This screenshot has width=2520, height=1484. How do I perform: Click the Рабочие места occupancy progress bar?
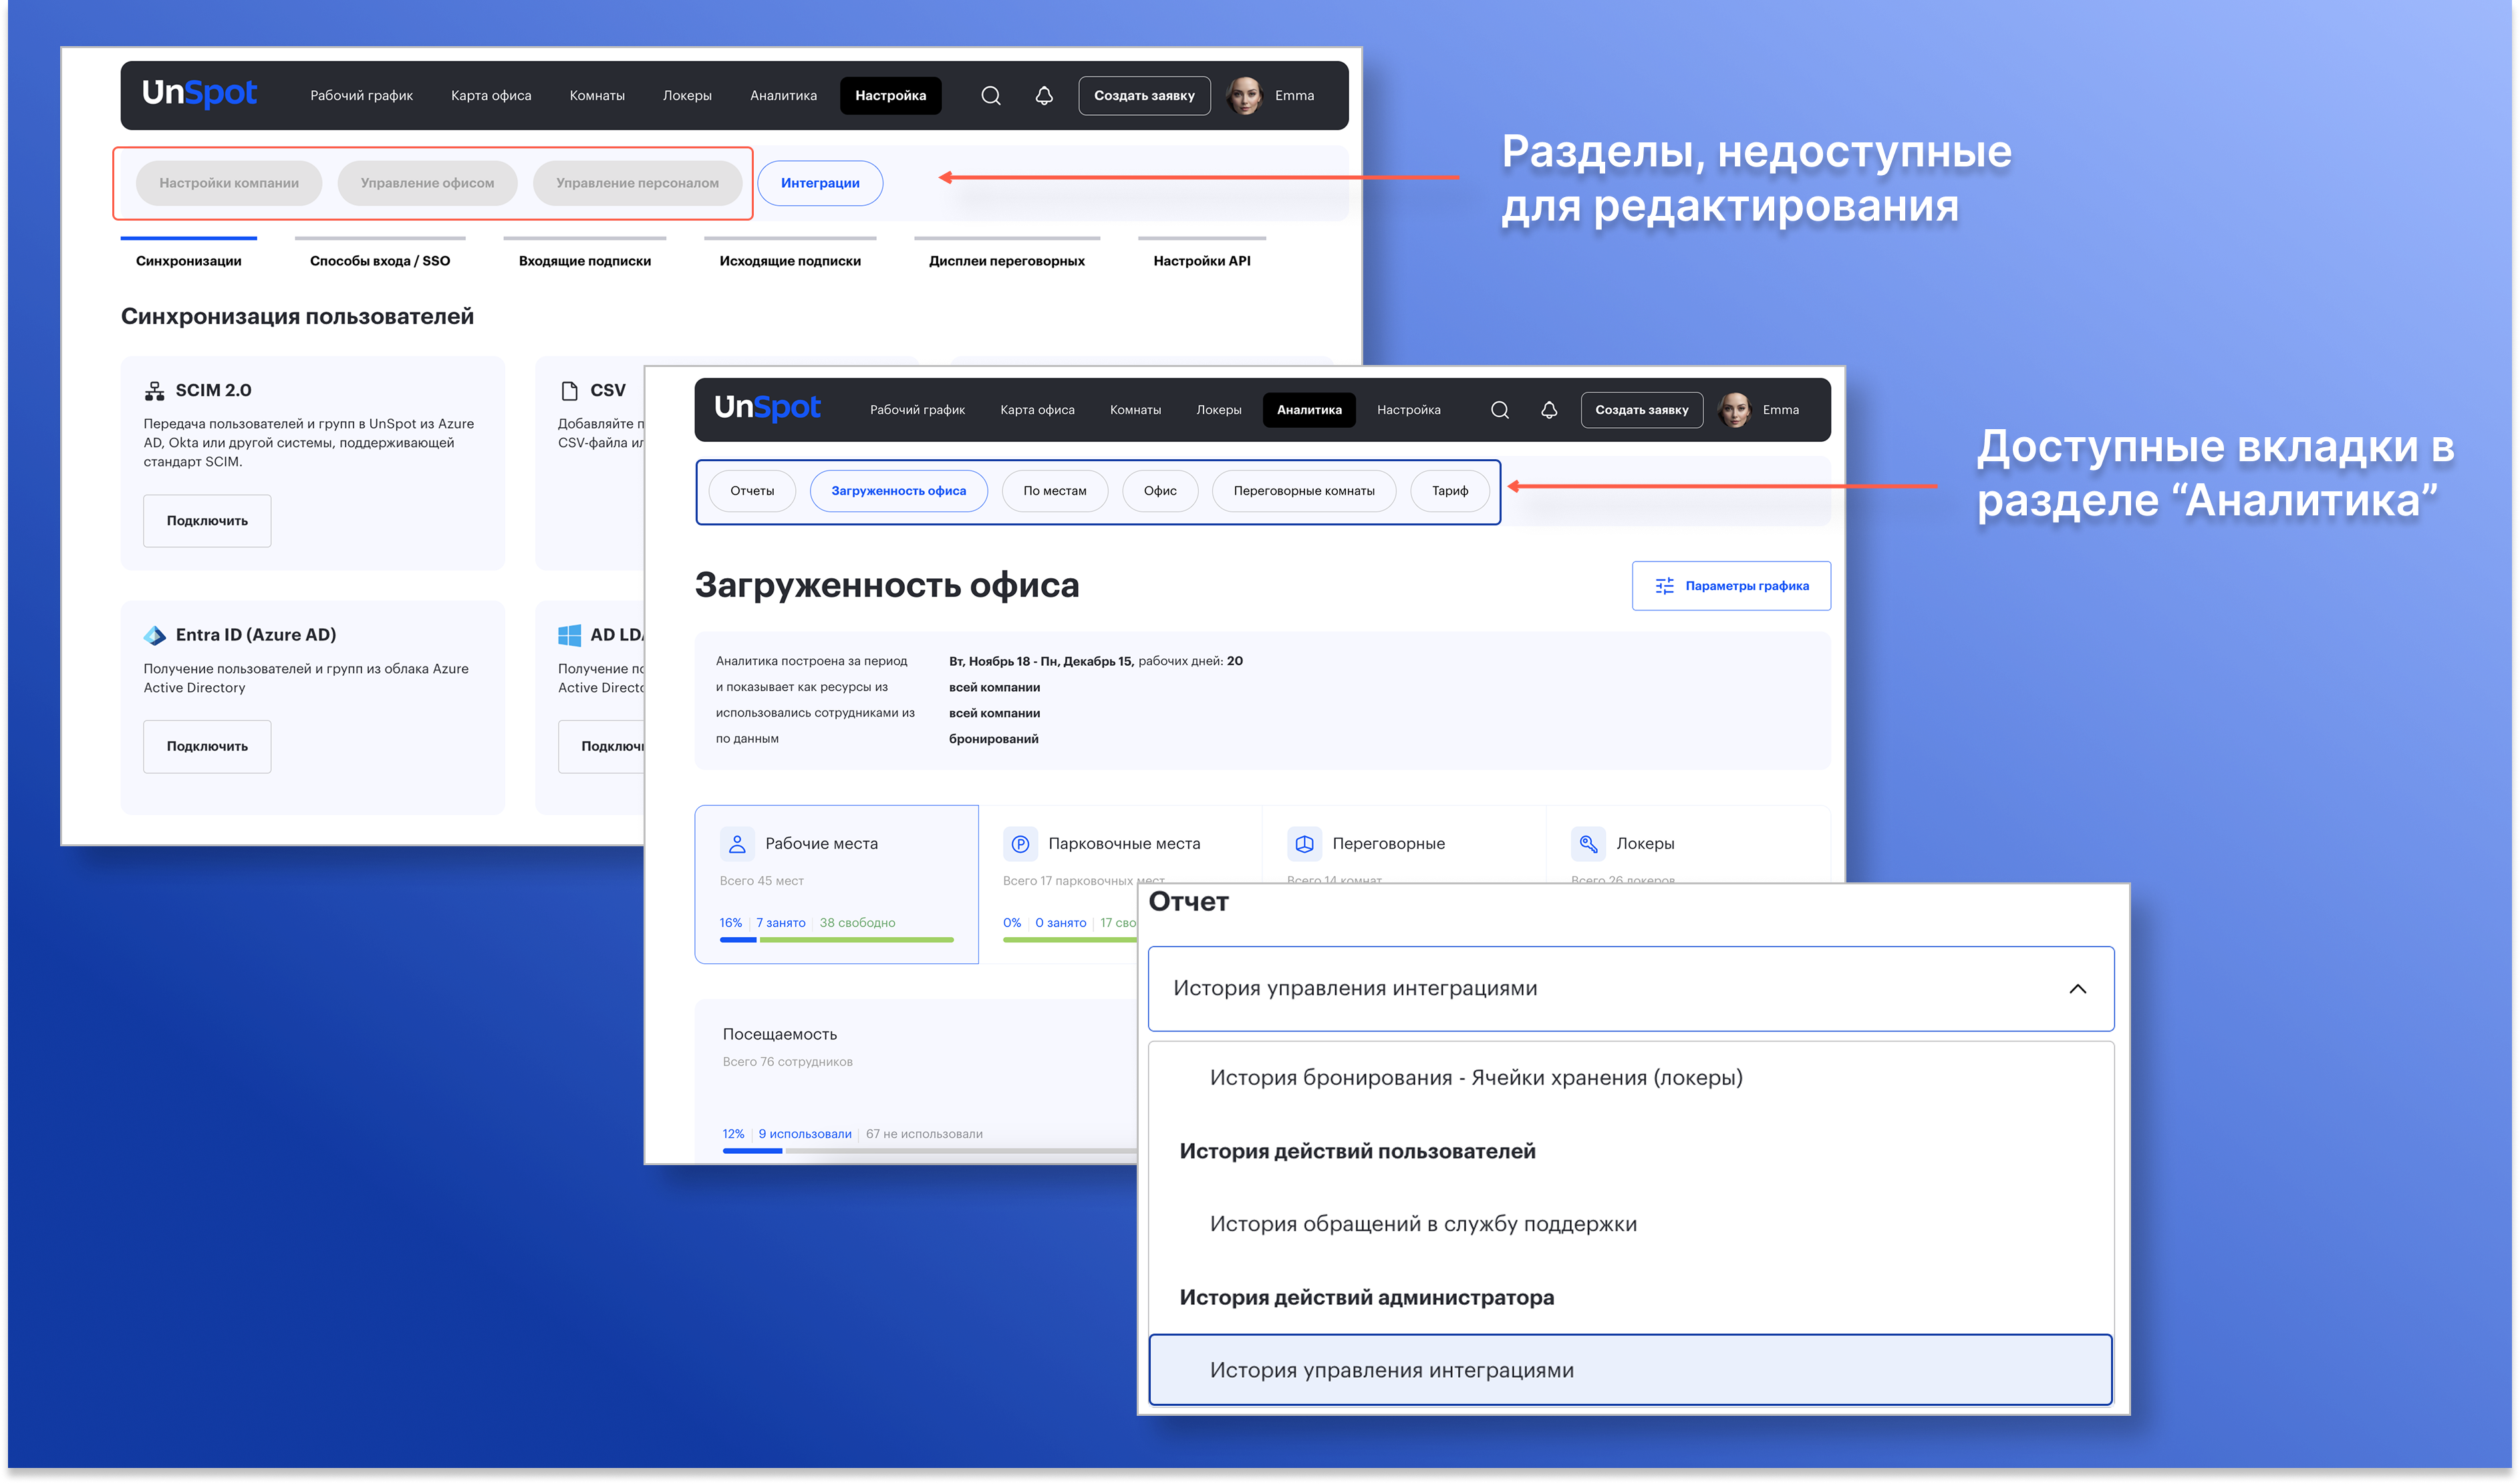[x=836, y=940]
